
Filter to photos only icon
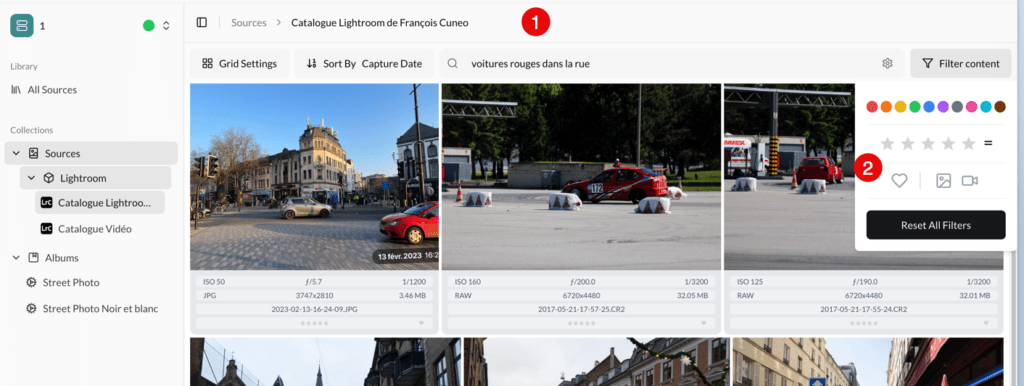[943, 181]
